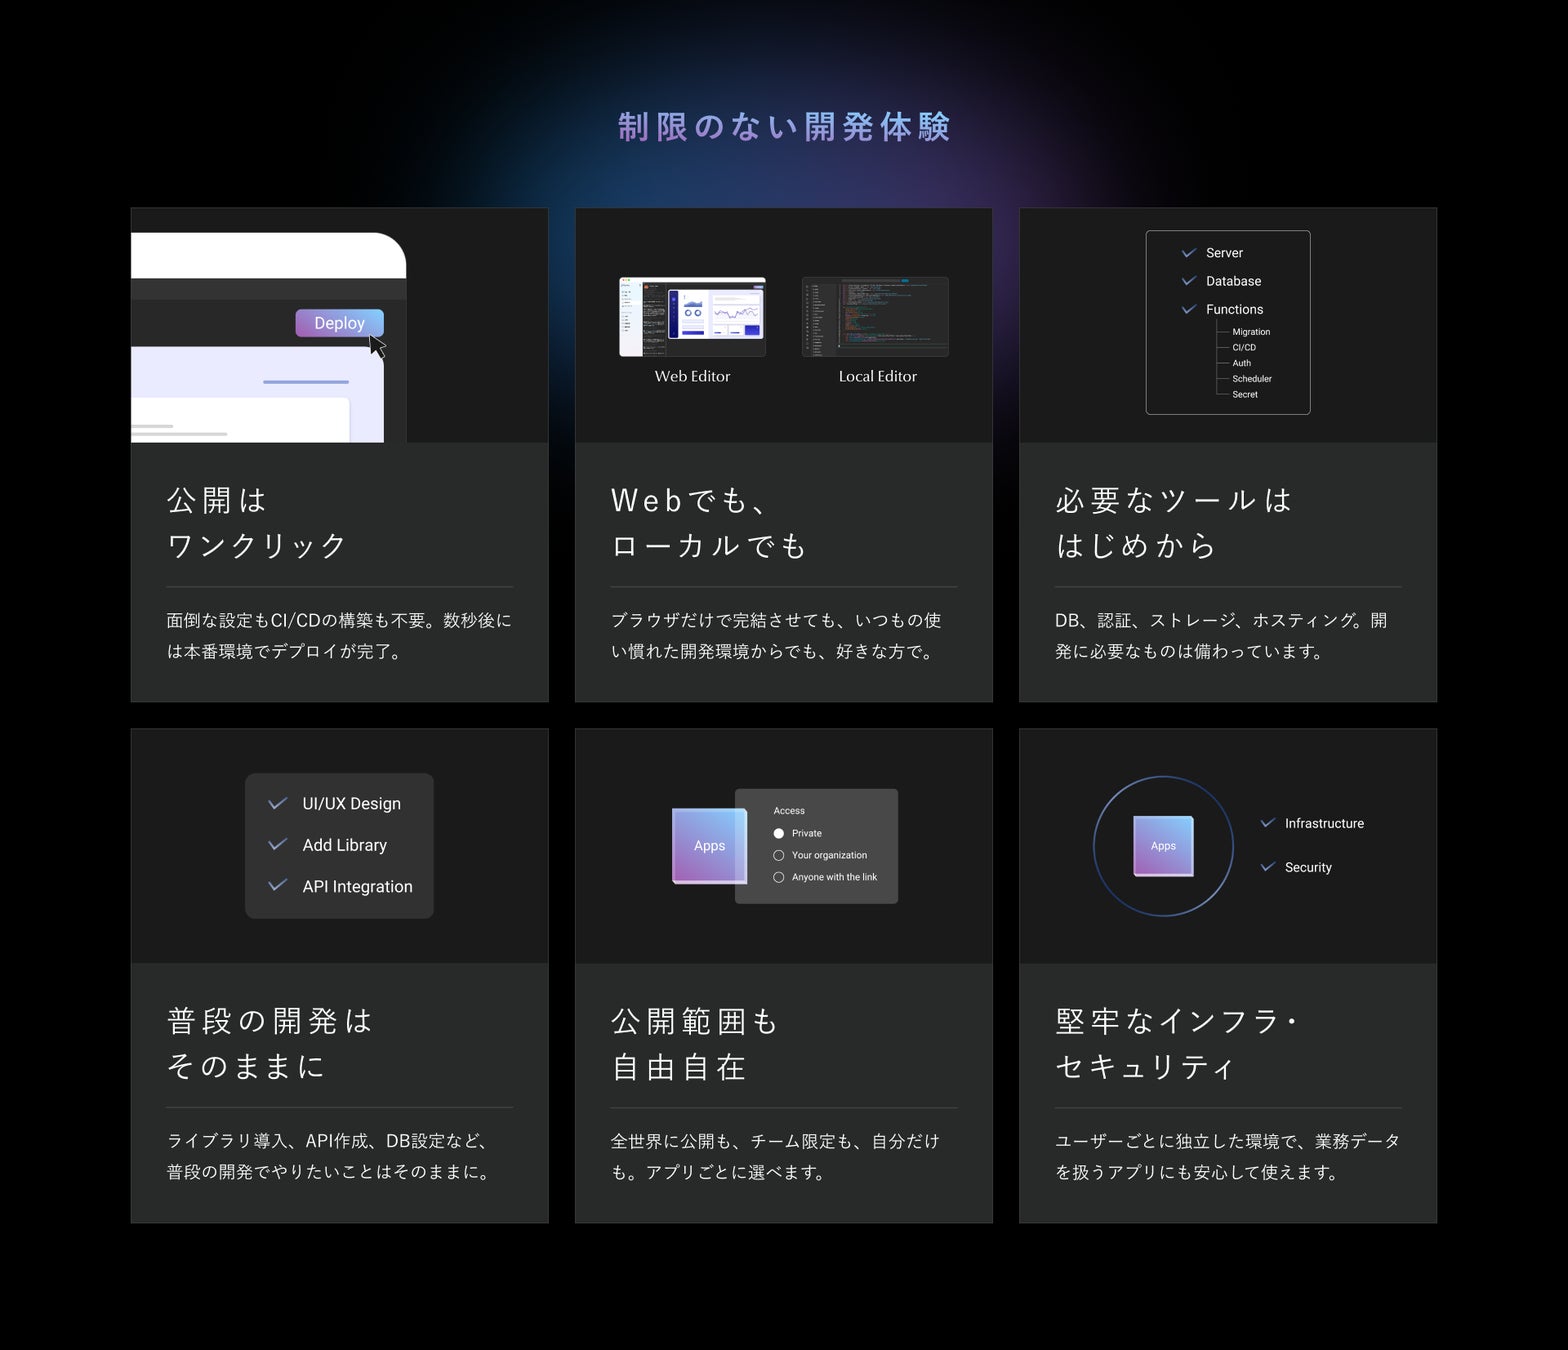Toggle the Functions checkmark
This screenshot has width=1568, height=1350.
pyautogui.click(x=1189, y=309)
